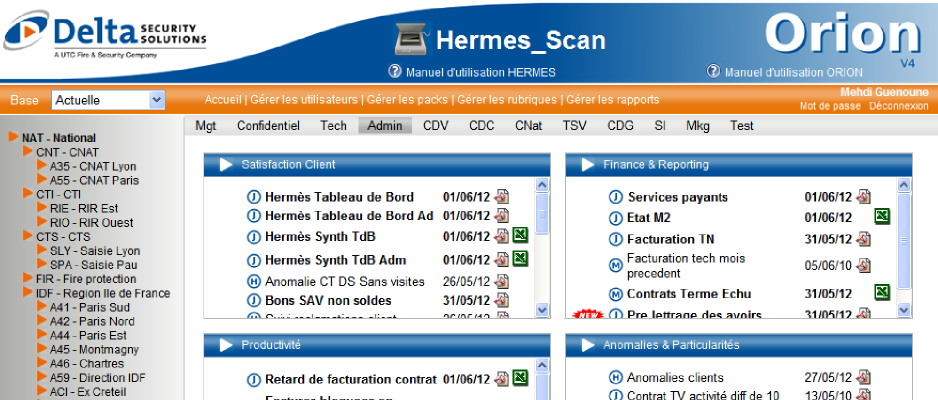The width and height of the screenshot is (938, 400).
Task: Click help icon beside Manuel d'utilisation ORION
Action: pyautogui.click(x=713, y=72)
